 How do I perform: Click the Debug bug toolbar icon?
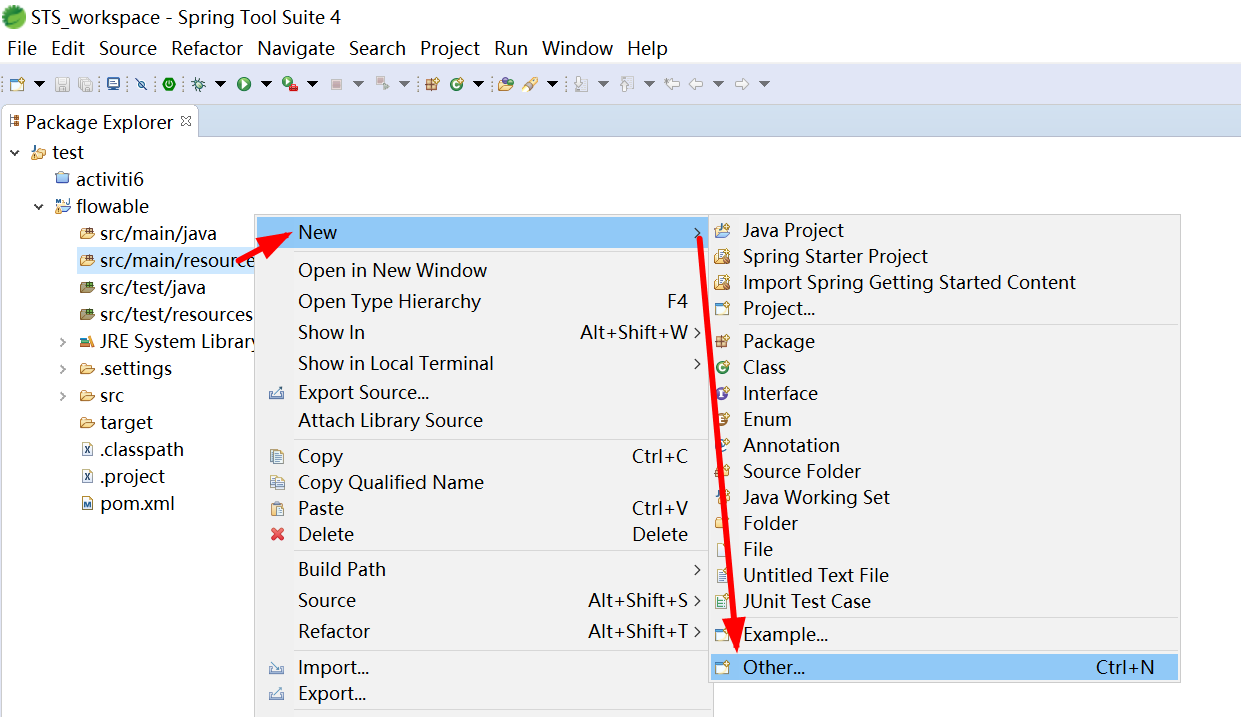[x=198, y=84]
